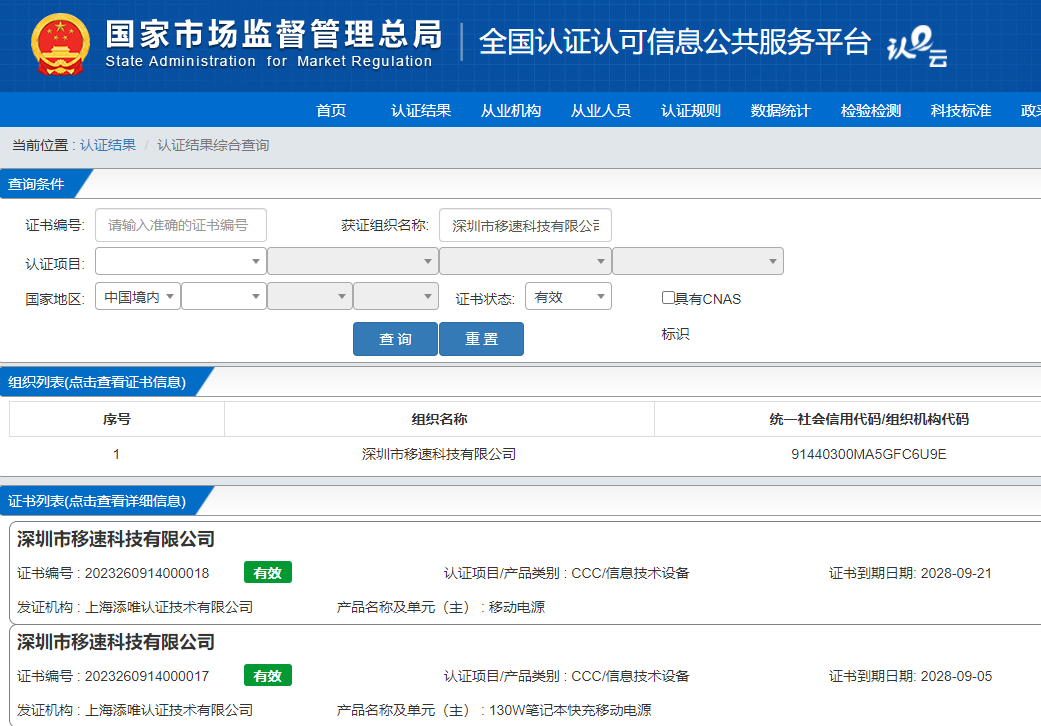Select organization row 深圳市移速科技有限公司 in table
This screenshot has width=1041, height=726.
[439, 454]
